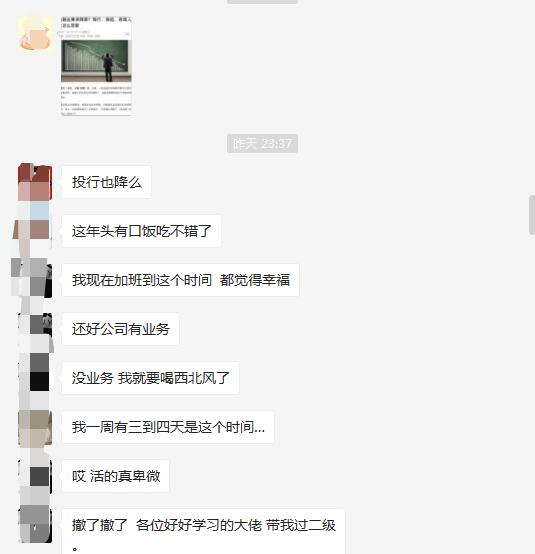535x554 pixels.
Task: Open the avatar next to 撤了撤了 message
Action: pyautogui.click(x=35, y=526)
